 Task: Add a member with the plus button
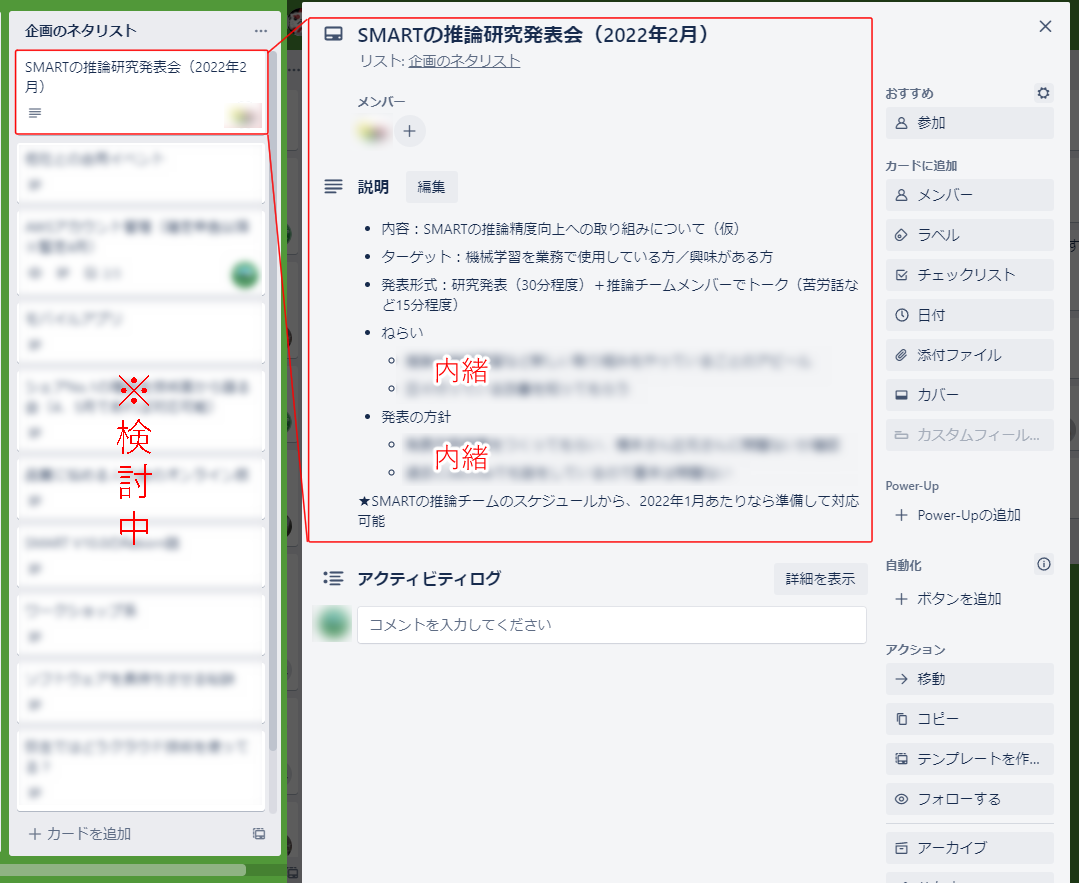pyautogui.click(x=409, y=131)
